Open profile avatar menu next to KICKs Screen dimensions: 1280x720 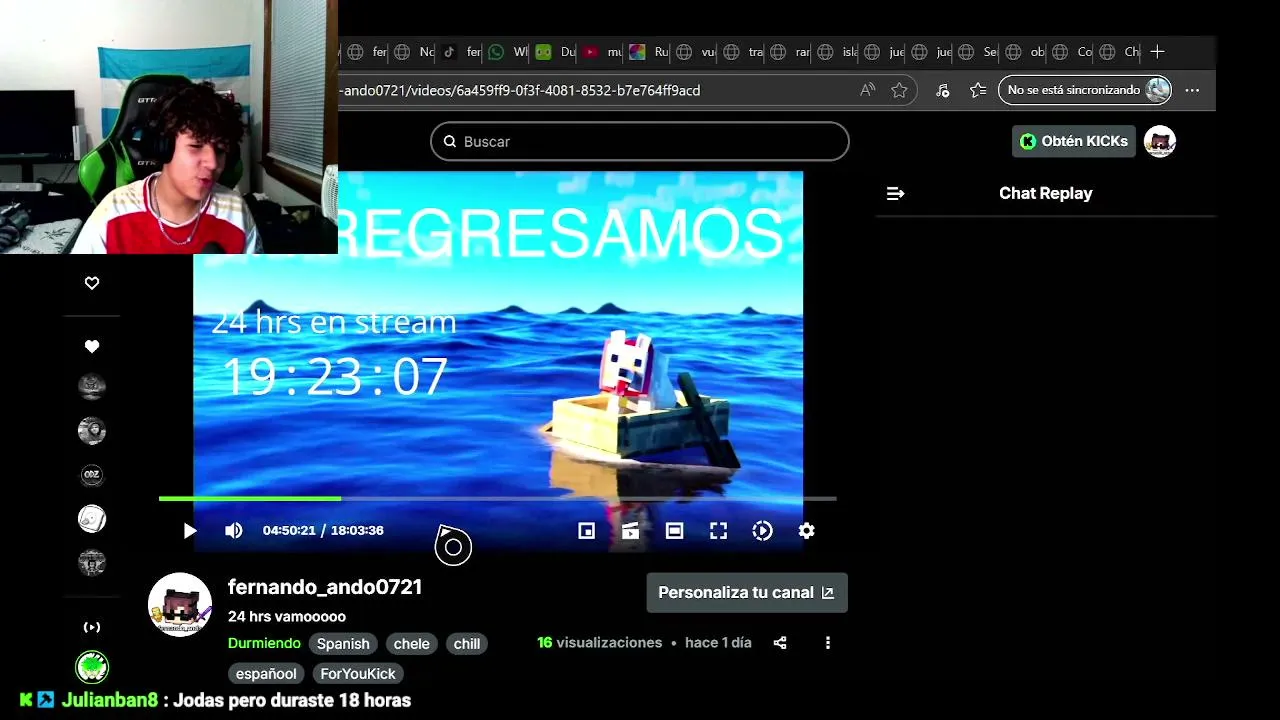pos(1160,142)
